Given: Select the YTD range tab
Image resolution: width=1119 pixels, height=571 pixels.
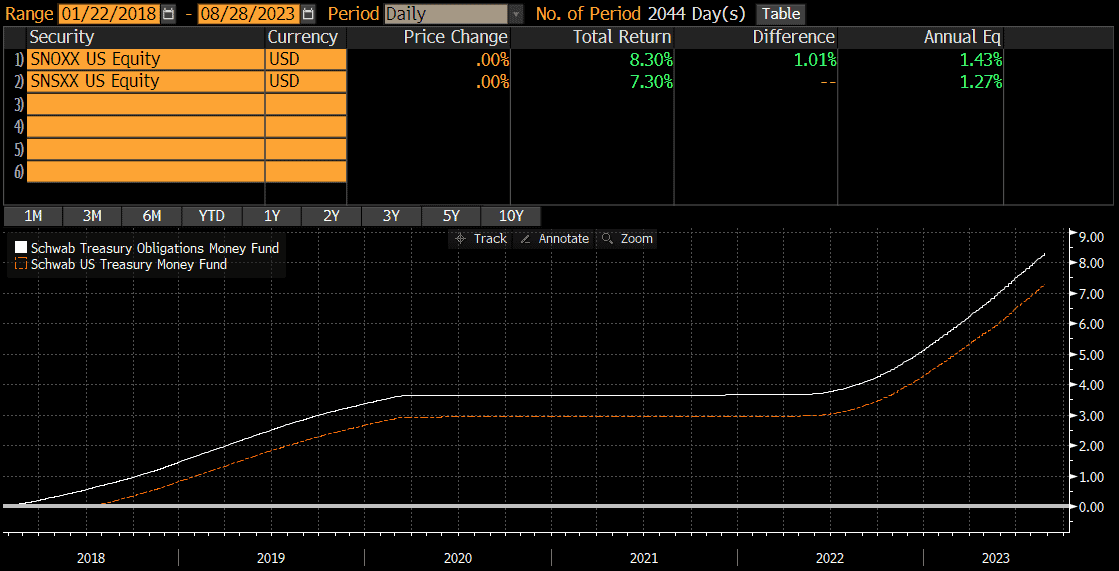Looking at the screenshot, I should (x=211, y=216).
